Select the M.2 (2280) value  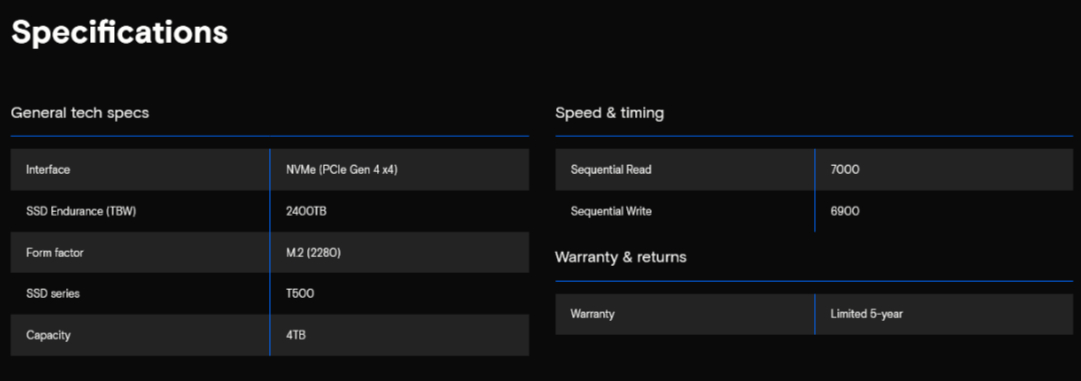coord(313,252)
